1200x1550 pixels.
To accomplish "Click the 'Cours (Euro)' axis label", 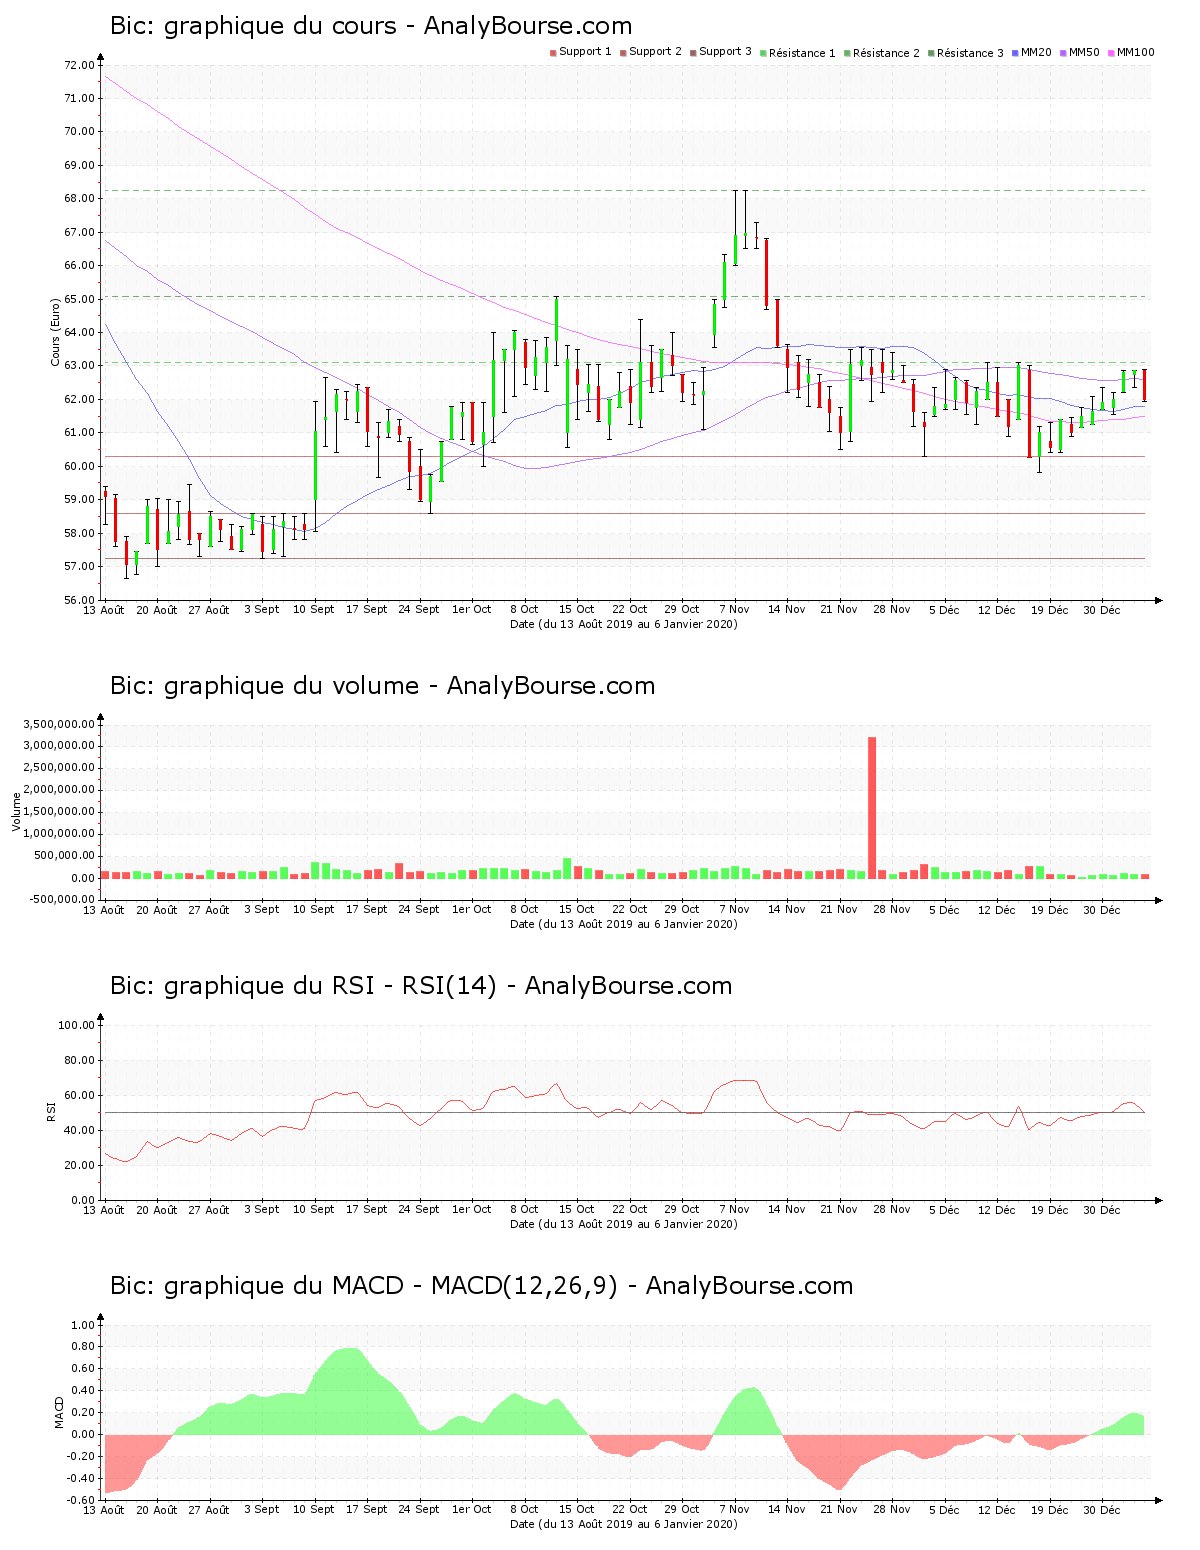I will (x=56, y=333).
